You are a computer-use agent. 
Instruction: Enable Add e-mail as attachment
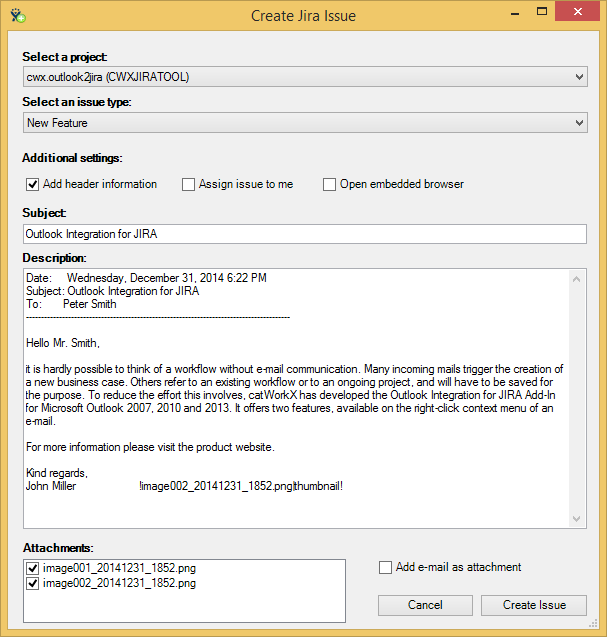tap(385, 568)
